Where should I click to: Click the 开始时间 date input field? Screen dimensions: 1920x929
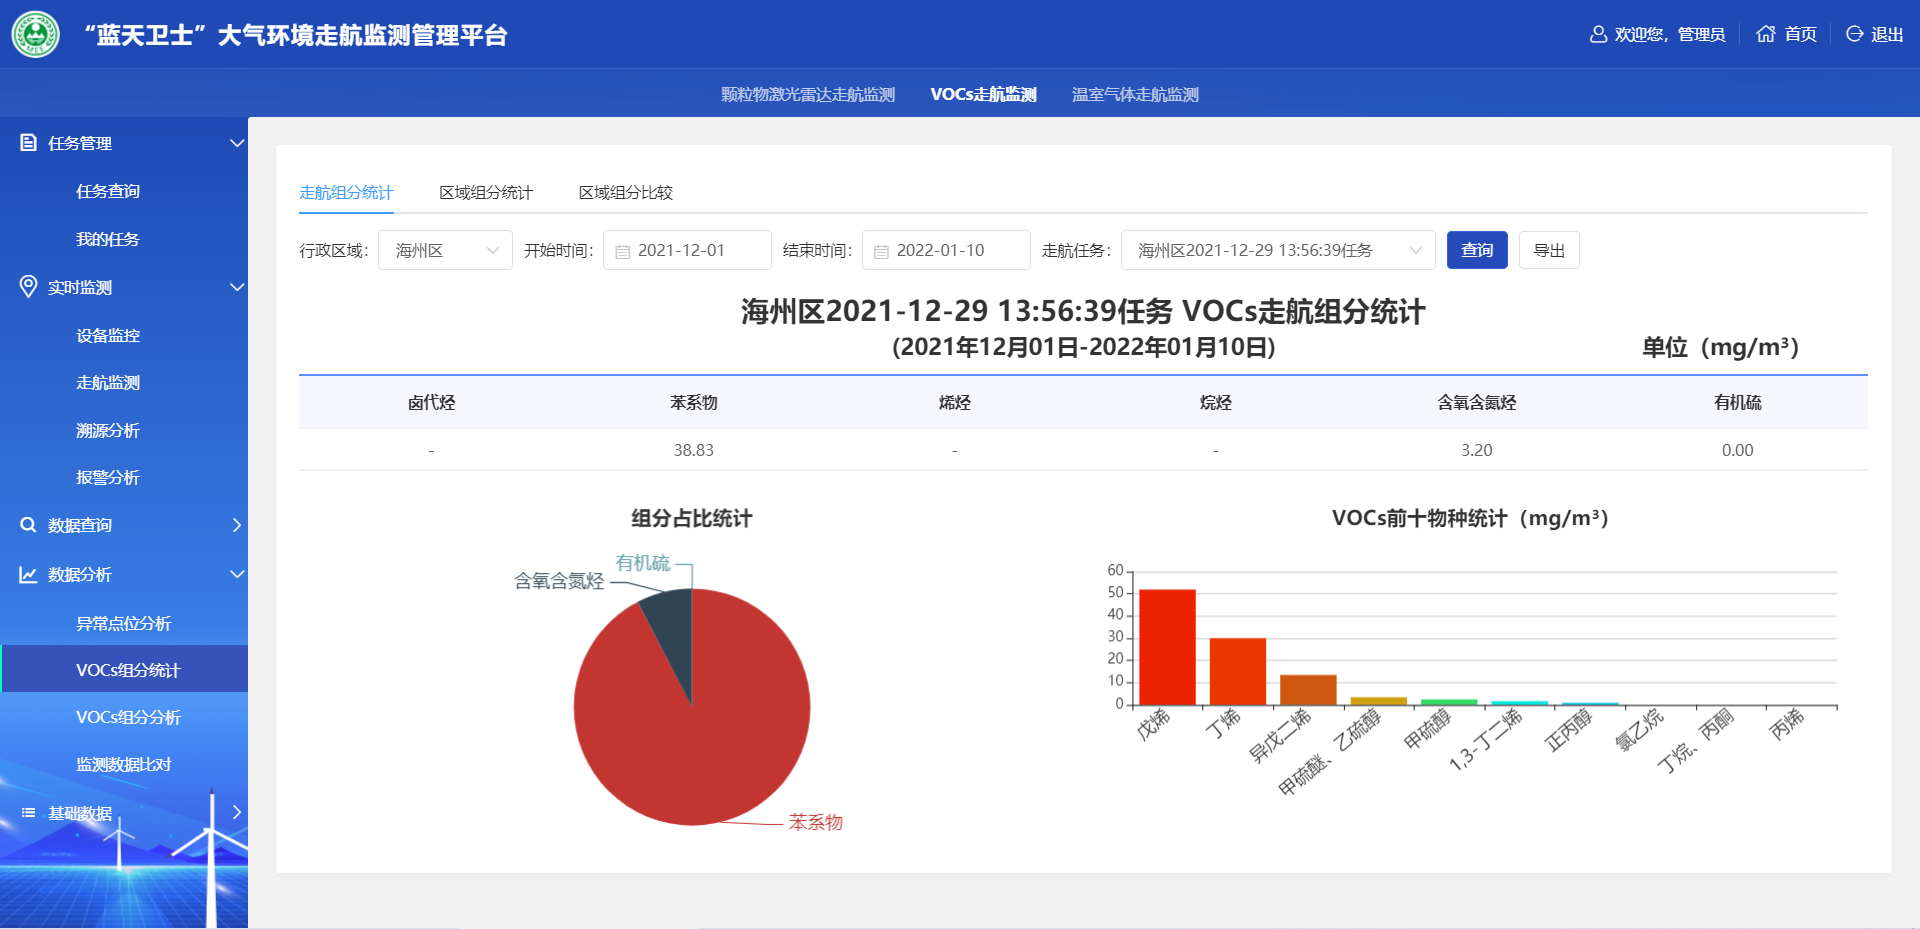pyautogui.click(x=687, y=250)
